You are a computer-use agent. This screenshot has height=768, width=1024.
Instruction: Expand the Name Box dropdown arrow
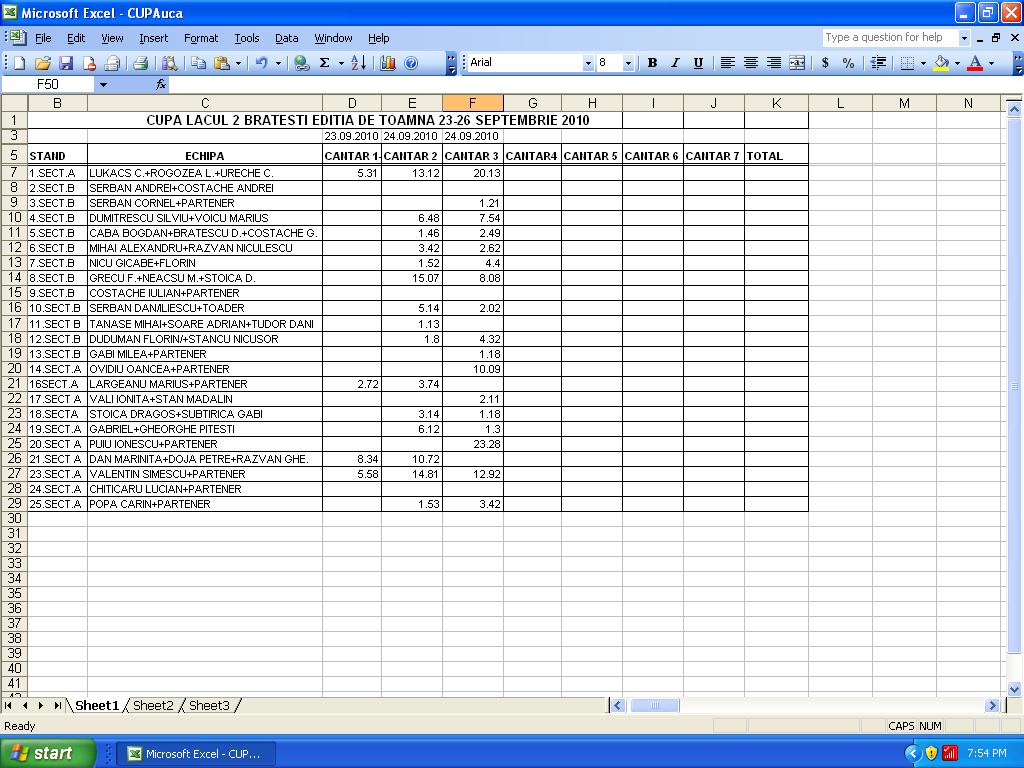pyautogui.click(x=102, y=85)
